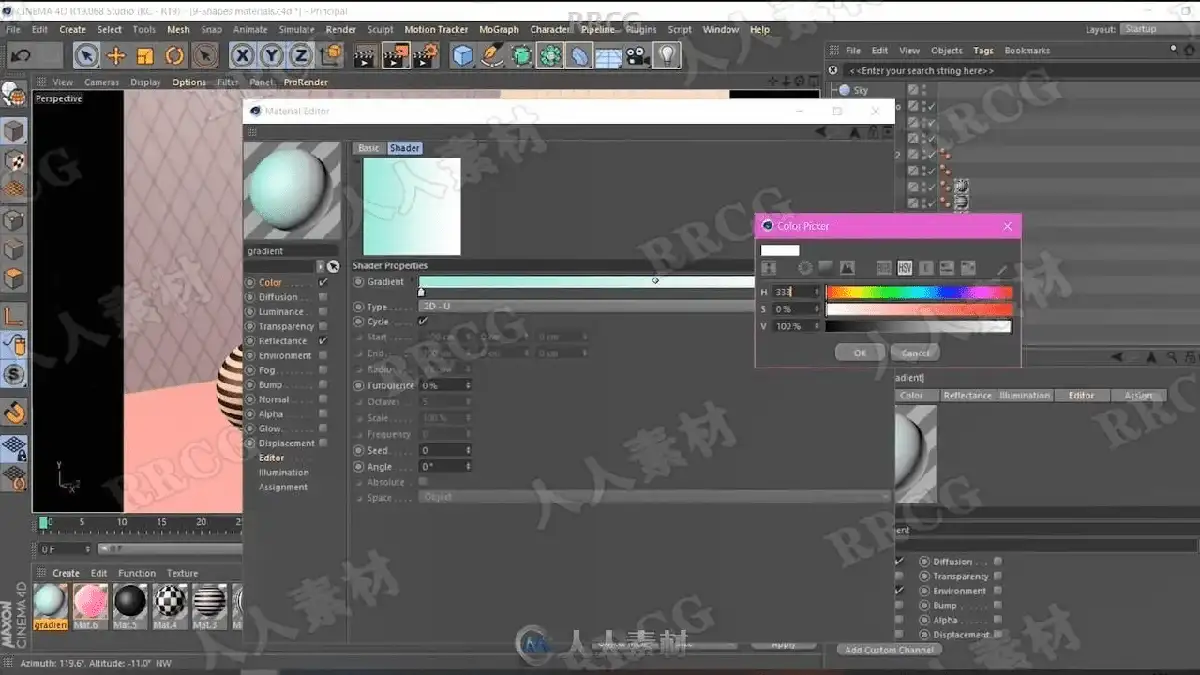Add a blue Cube primitive
1200x675 pixels.
coord(463,56)
